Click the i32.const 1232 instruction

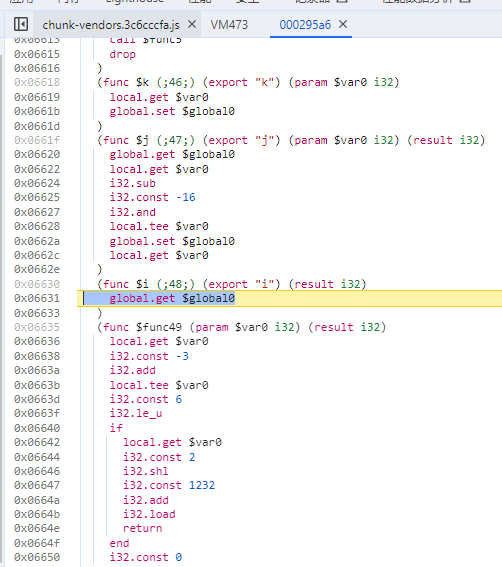click(169, 485)
